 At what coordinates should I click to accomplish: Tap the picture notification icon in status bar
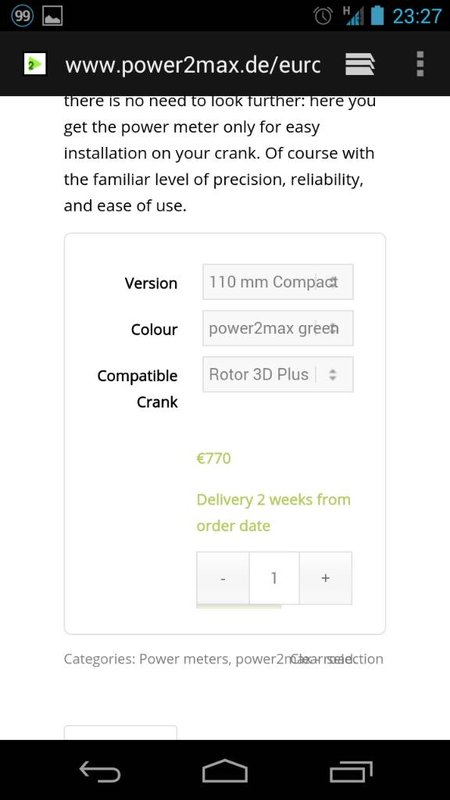pyautogui.click(x=52, y=16)
